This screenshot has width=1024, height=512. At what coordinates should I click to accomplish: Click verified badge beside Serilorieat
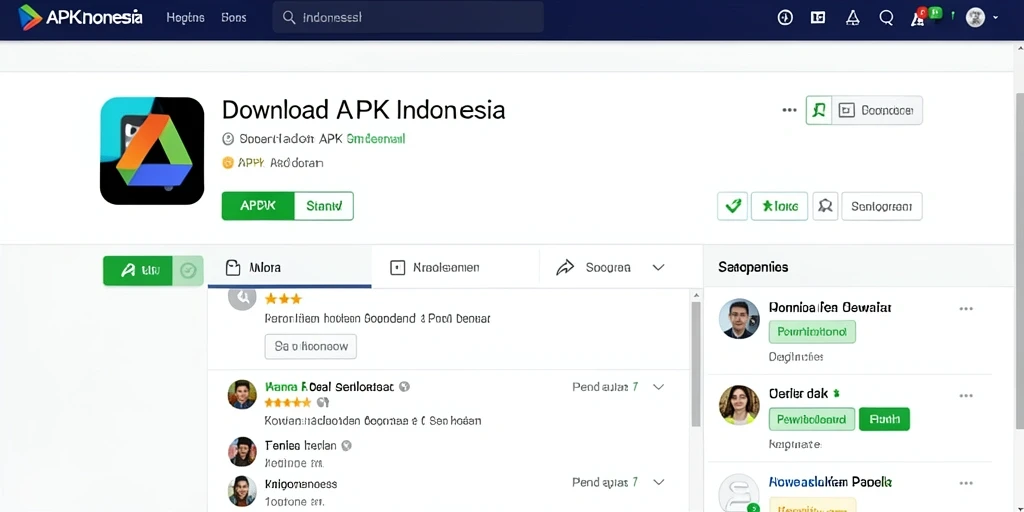coord(404,387)
